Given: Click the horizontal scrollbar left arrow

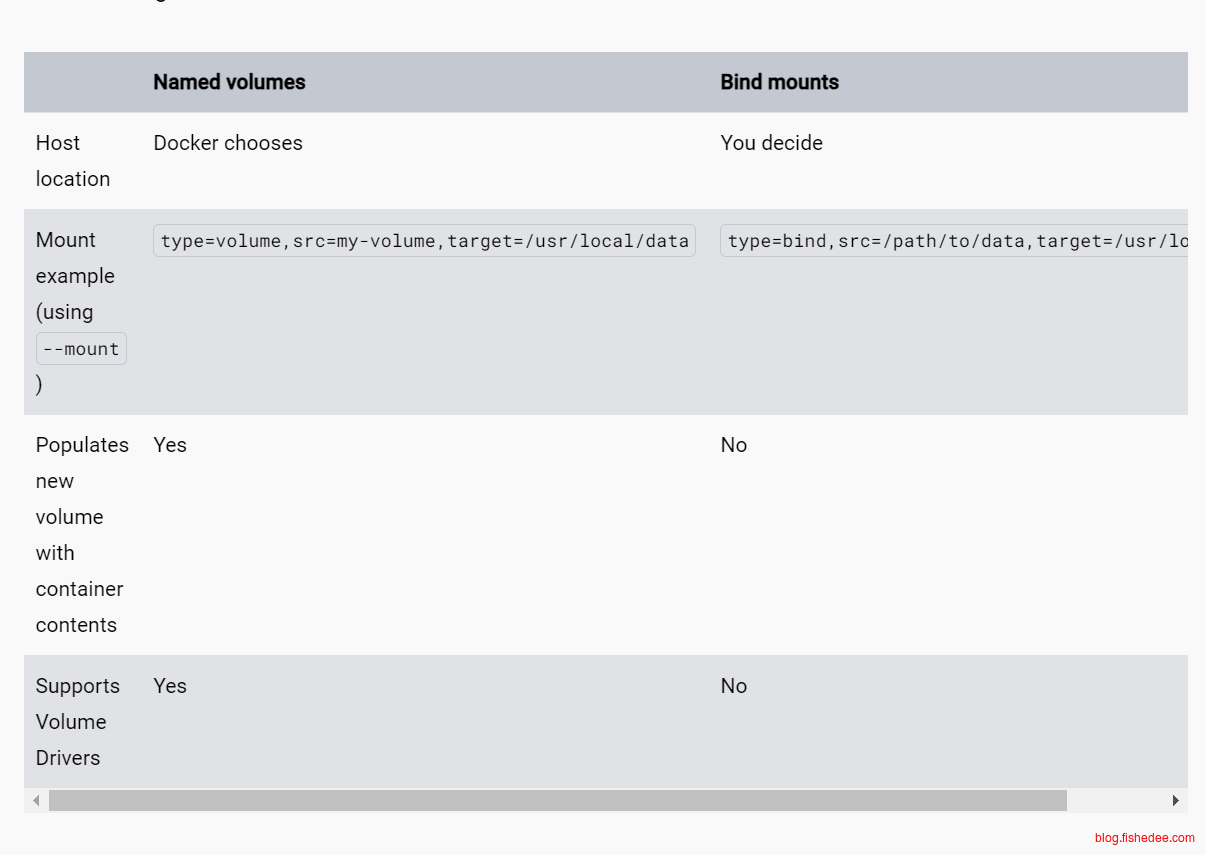Looking at the screenshot, I should [x=36, y=800].
